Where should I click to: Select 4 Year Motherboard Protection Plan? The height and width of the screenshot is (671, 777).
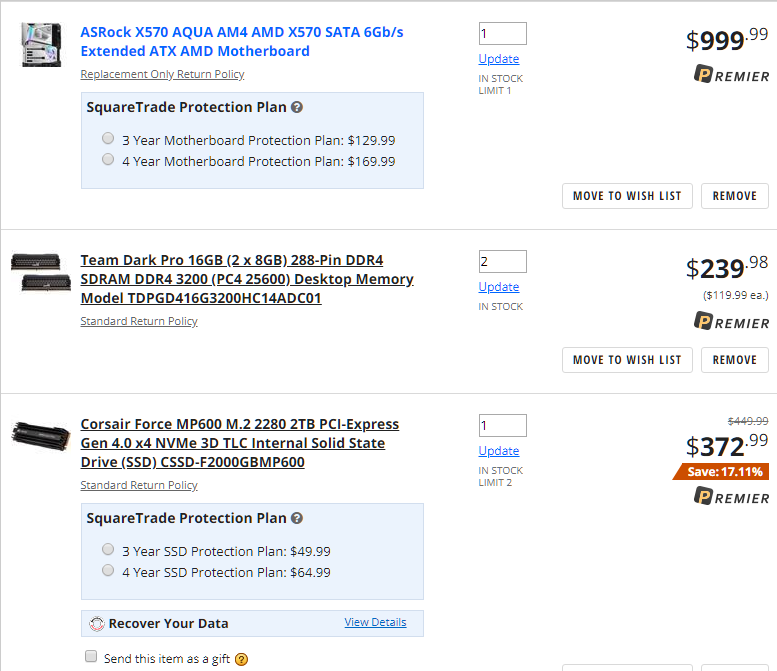[x=108, y=159]
